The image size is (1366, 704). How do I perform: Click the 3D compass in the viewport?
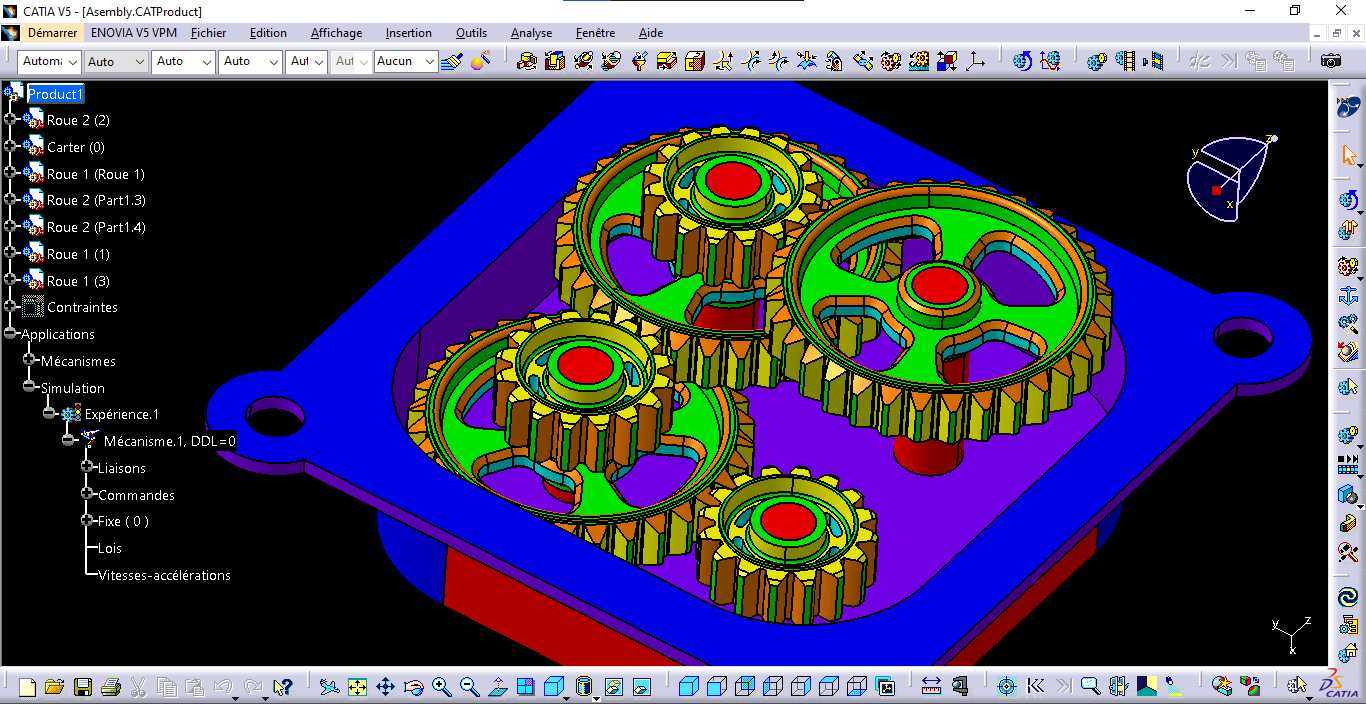click(x=1232, y=176)
